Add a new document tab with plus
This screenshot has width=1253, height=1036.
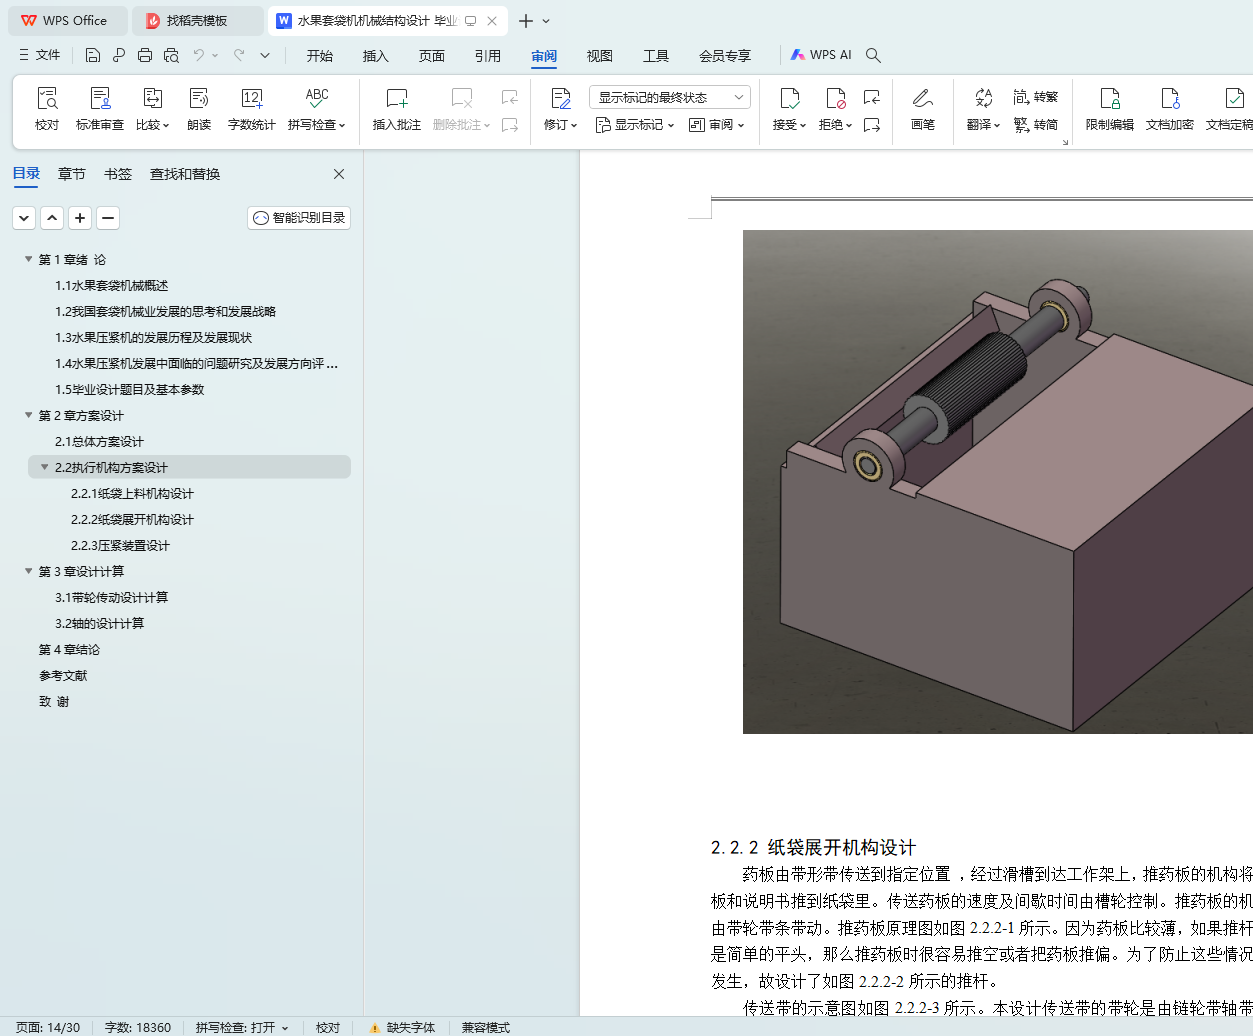coord(526,21)
